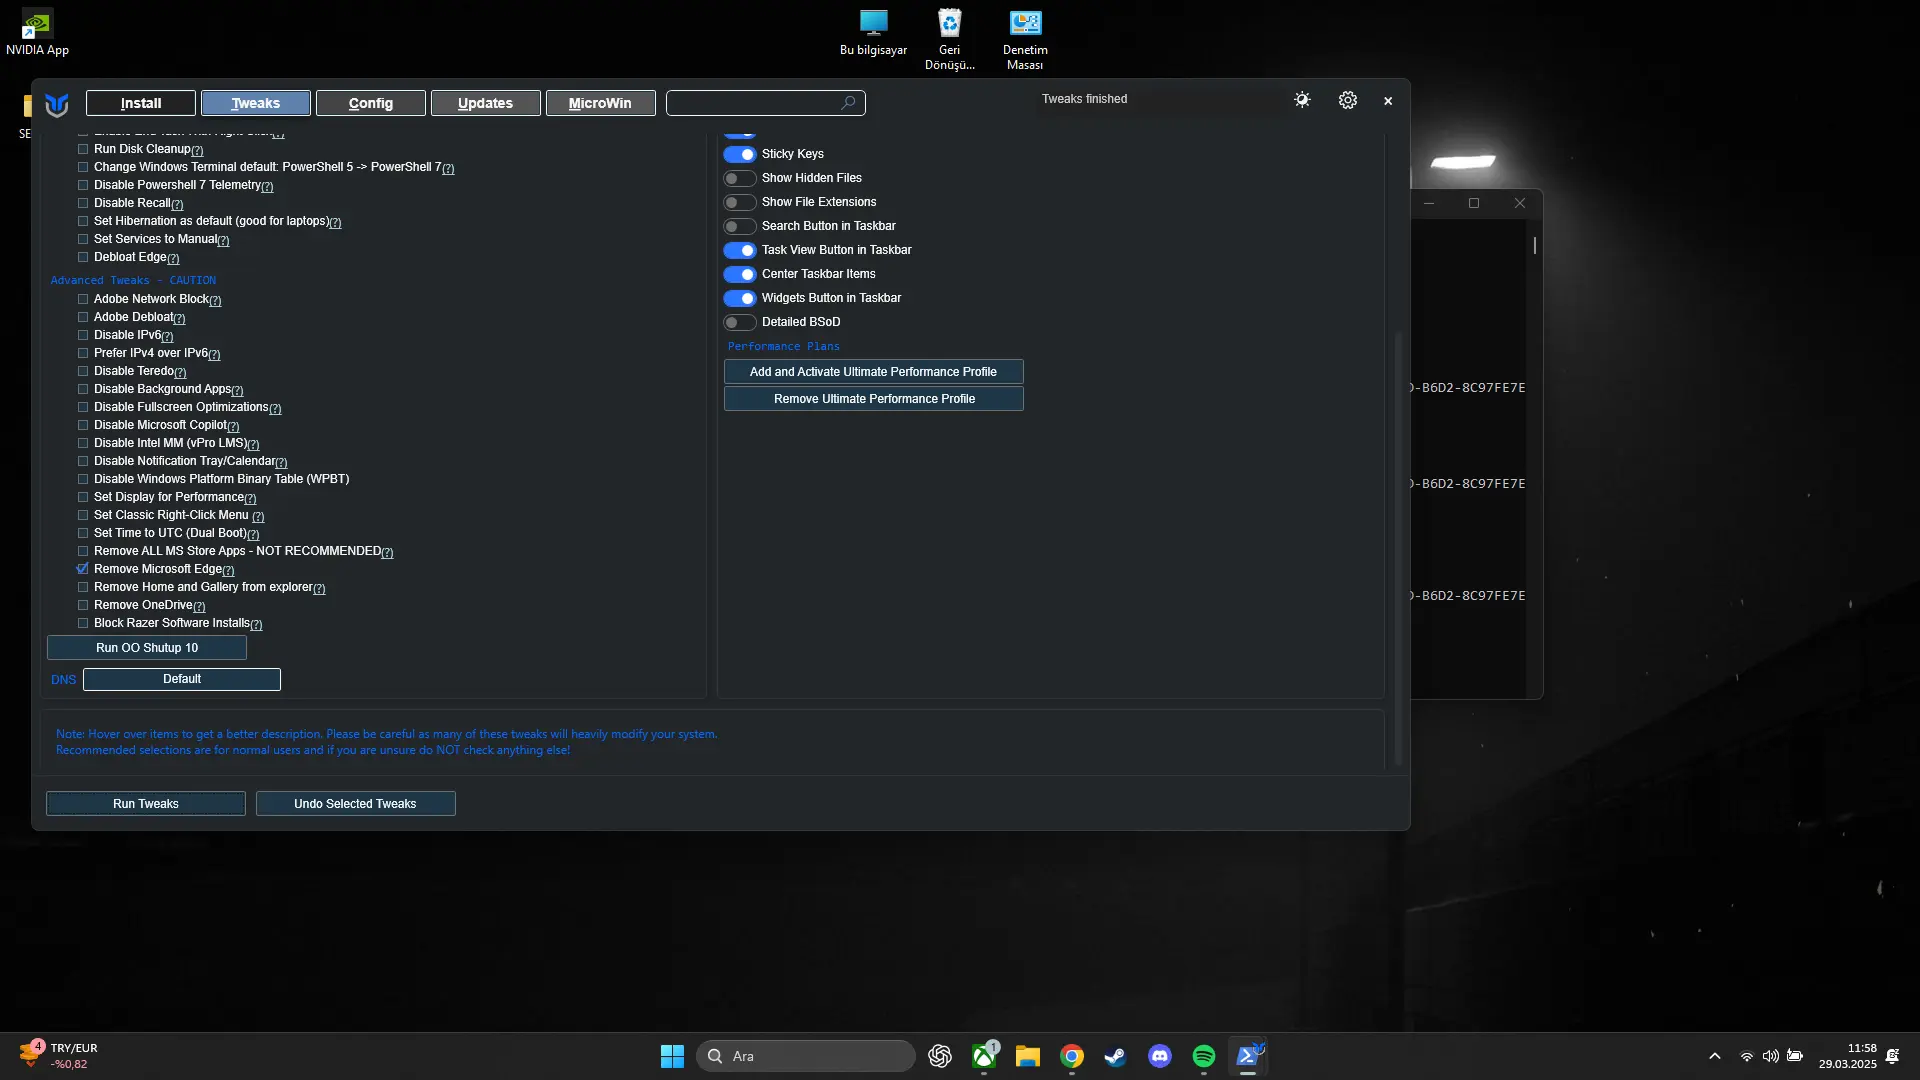Screen dimensions: 1920x1080
Task: Expand the hidden tray icons chevron
Action: pyautogui.click(x=1715, y=1056)
